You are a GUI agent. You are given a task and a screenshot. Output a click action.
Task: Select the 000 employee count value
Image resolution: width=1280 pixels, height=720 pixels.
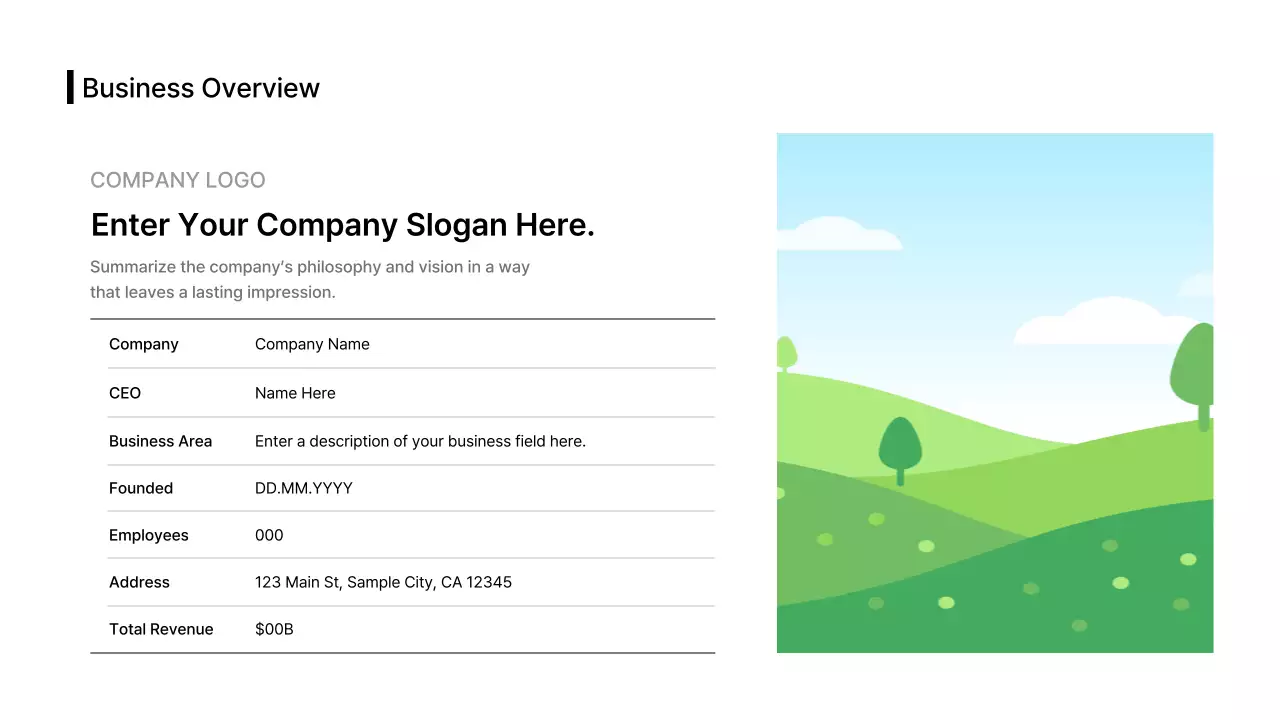pos(269,535)
